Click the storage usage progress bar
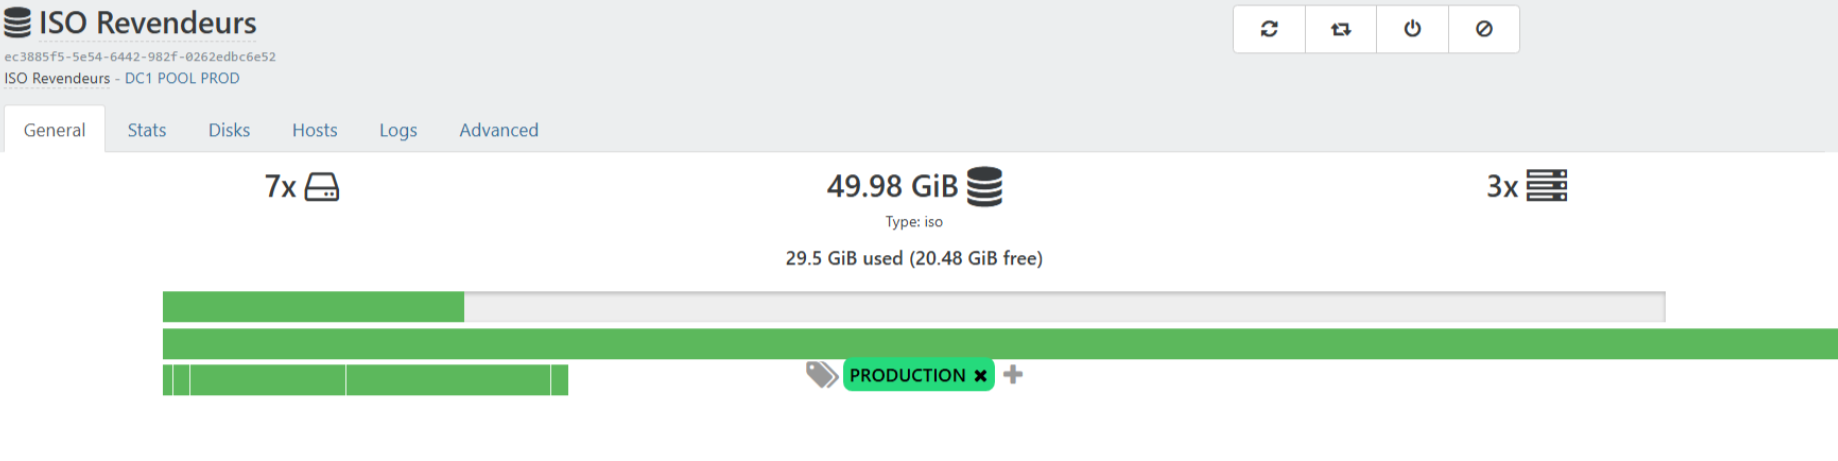1838x461 pixels. [x=913, y=307]
